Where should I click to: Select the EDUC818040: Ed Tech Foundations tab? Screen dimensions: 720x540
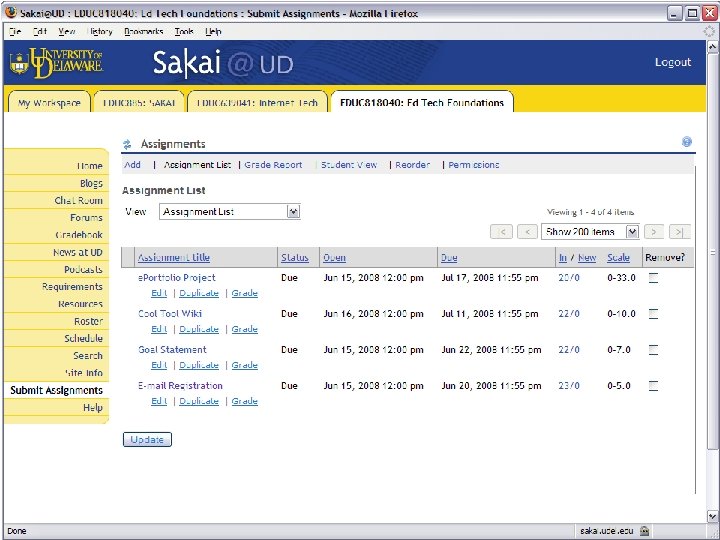(422, 102)
